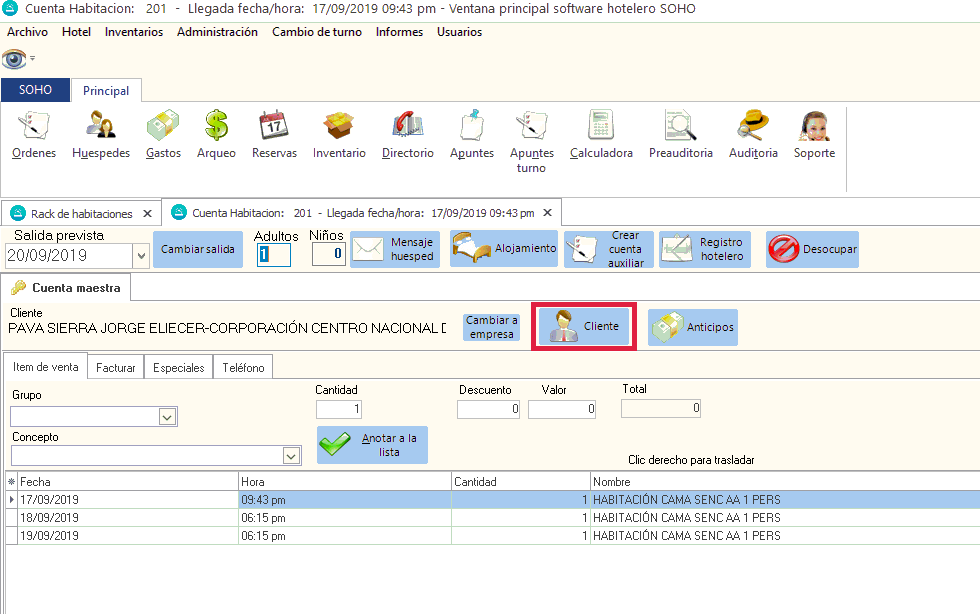Open the Directorio phone icon
Screen dimensions: 980x614
point(407,135)
